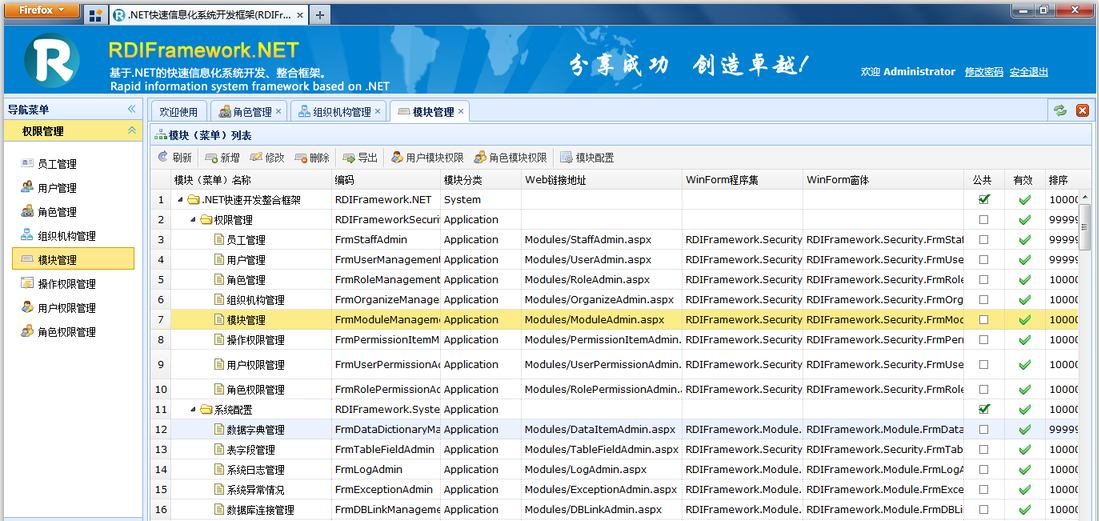The width and height of the screenshot is (1099, 521).
Task: Click the 修改密码 link
Action: (984, 72)
